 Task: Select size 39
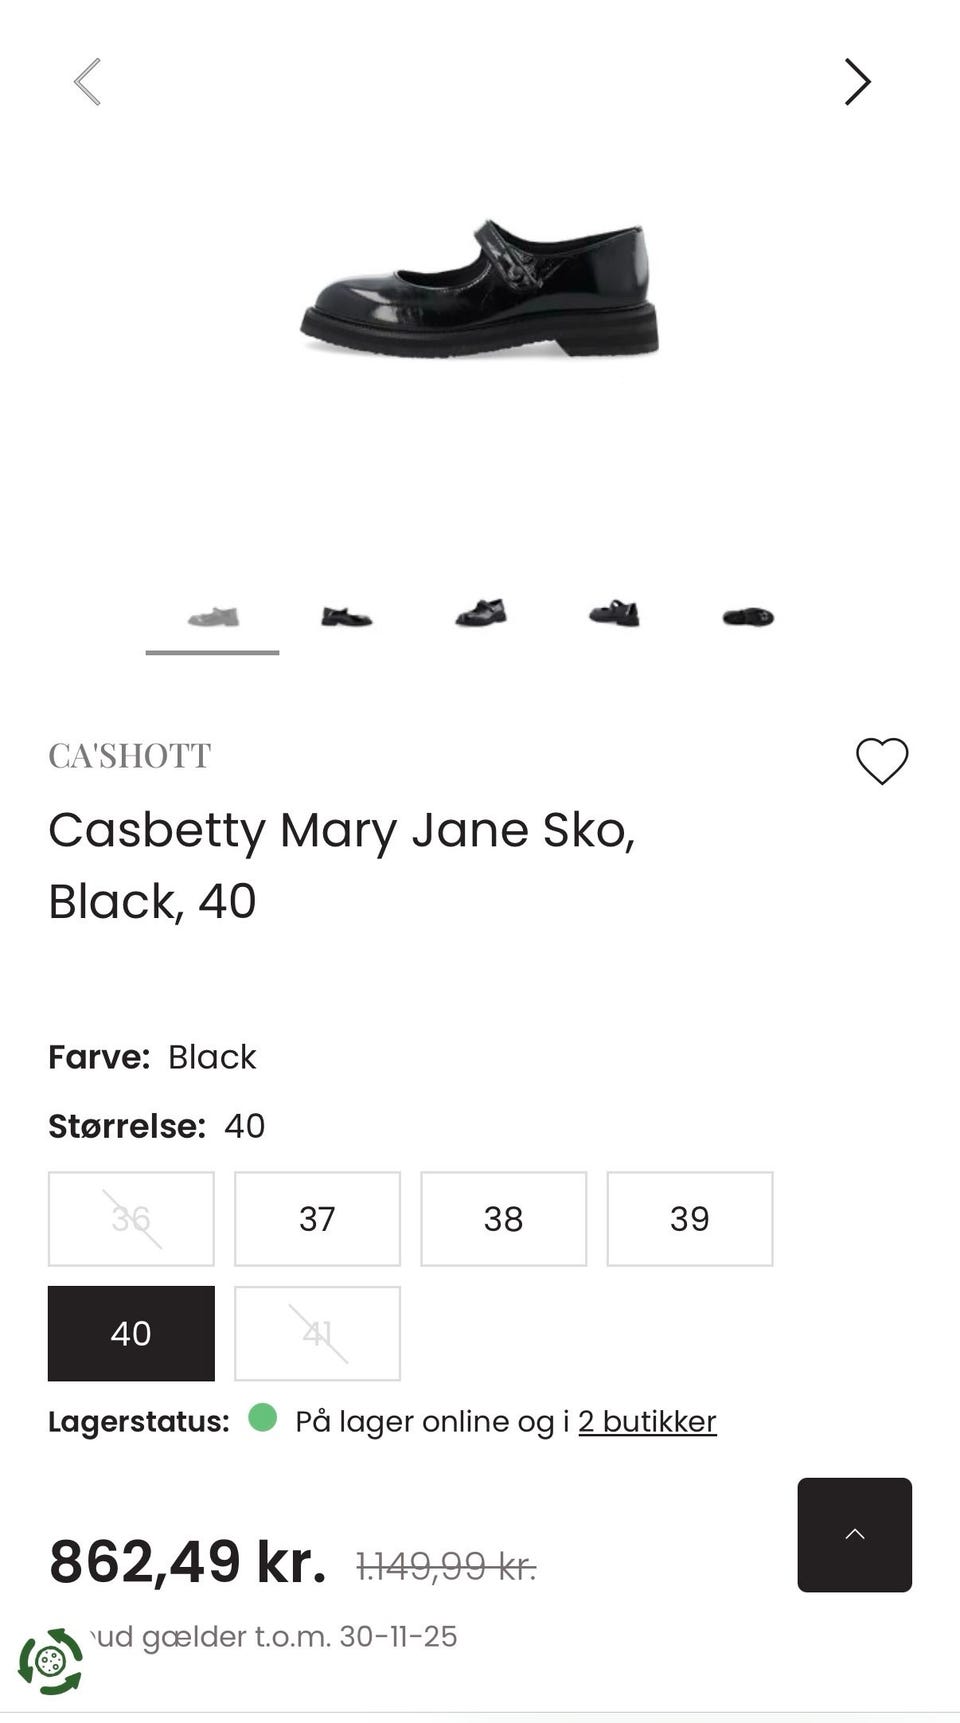[x=689, y=1218]
